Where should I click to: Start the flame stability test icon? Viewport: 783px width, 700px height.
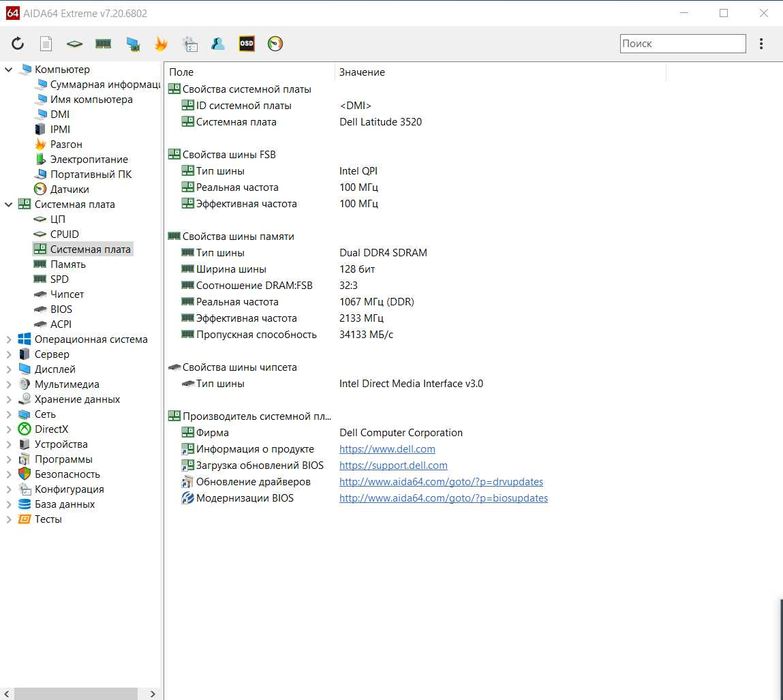(x=161, y=44)
